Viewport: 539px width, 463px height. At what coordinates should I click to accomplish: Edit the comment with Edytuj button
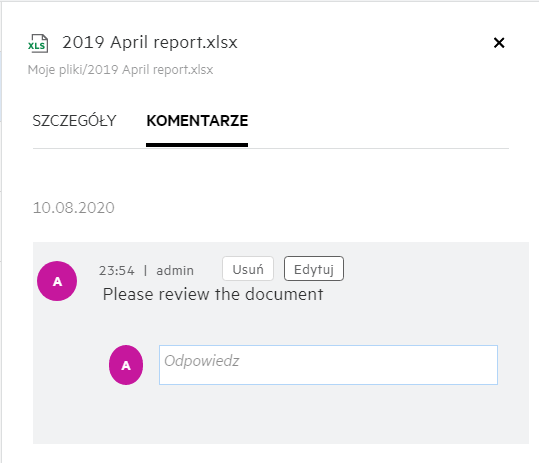(x=314, y=268)
